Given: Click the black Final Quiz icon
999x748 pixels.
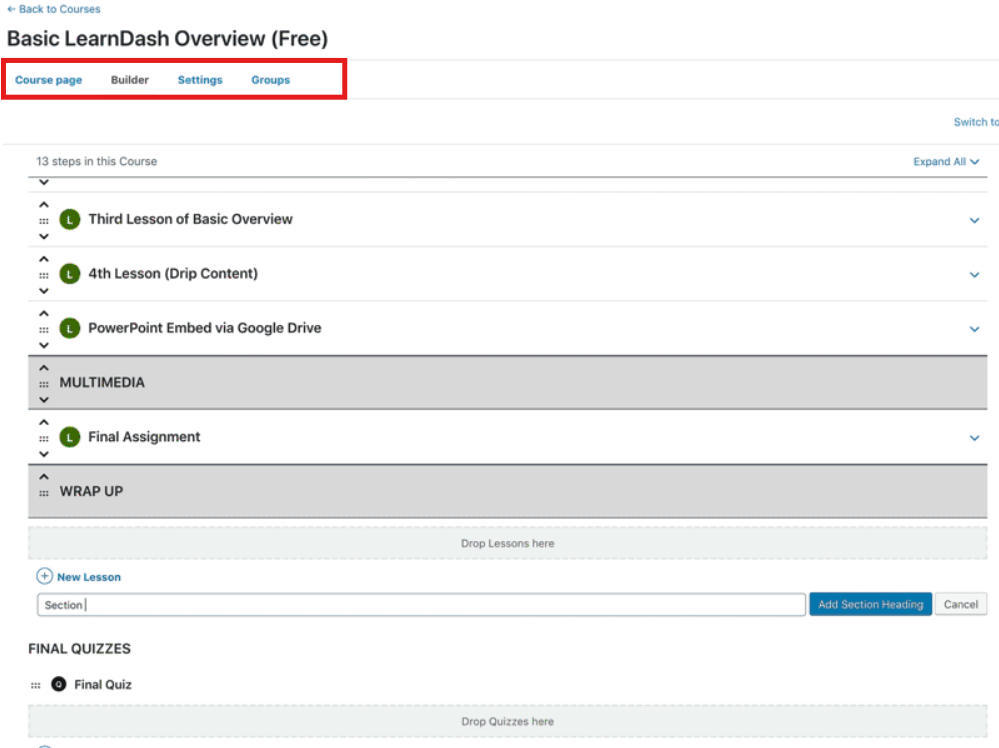Looking at the screenshot, I should pos(59,685).
